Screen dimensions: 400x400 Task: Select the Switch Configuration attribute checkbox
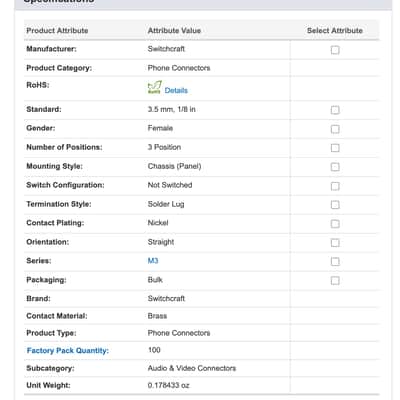point(335,186)
